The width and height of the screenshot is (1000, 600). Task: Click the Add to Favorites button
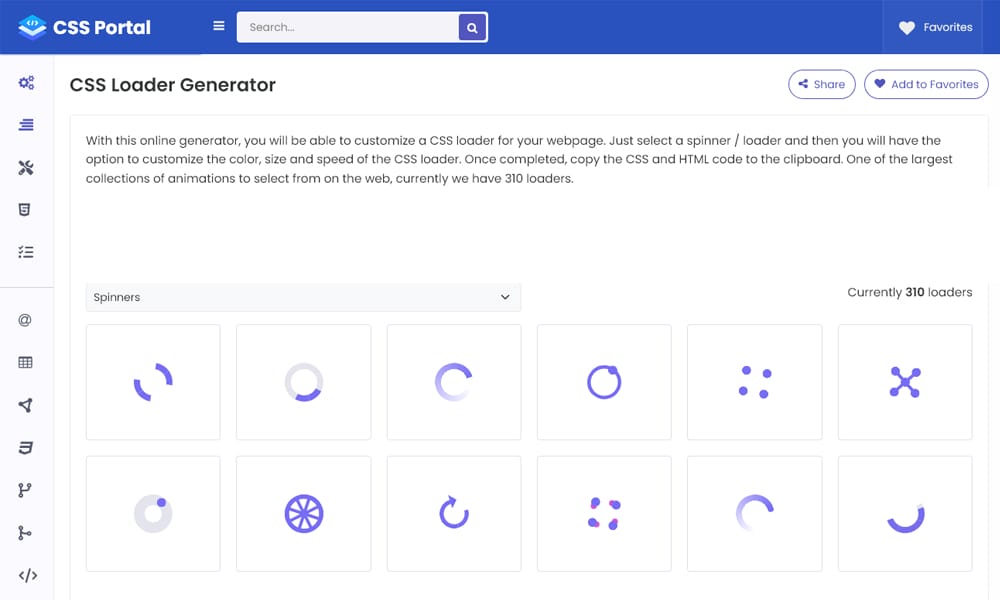(x=926, y=84)
